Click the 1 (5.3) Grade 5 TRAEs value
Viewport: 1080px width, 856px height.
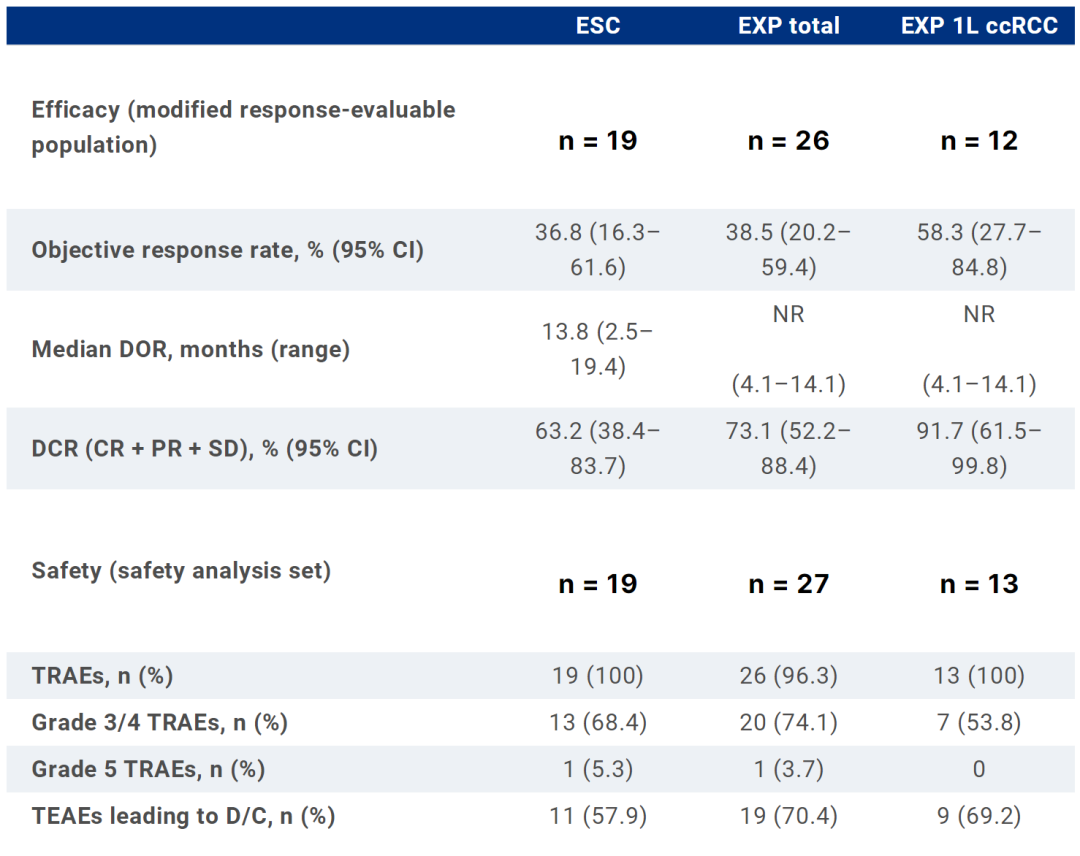[x=598, y=770]
